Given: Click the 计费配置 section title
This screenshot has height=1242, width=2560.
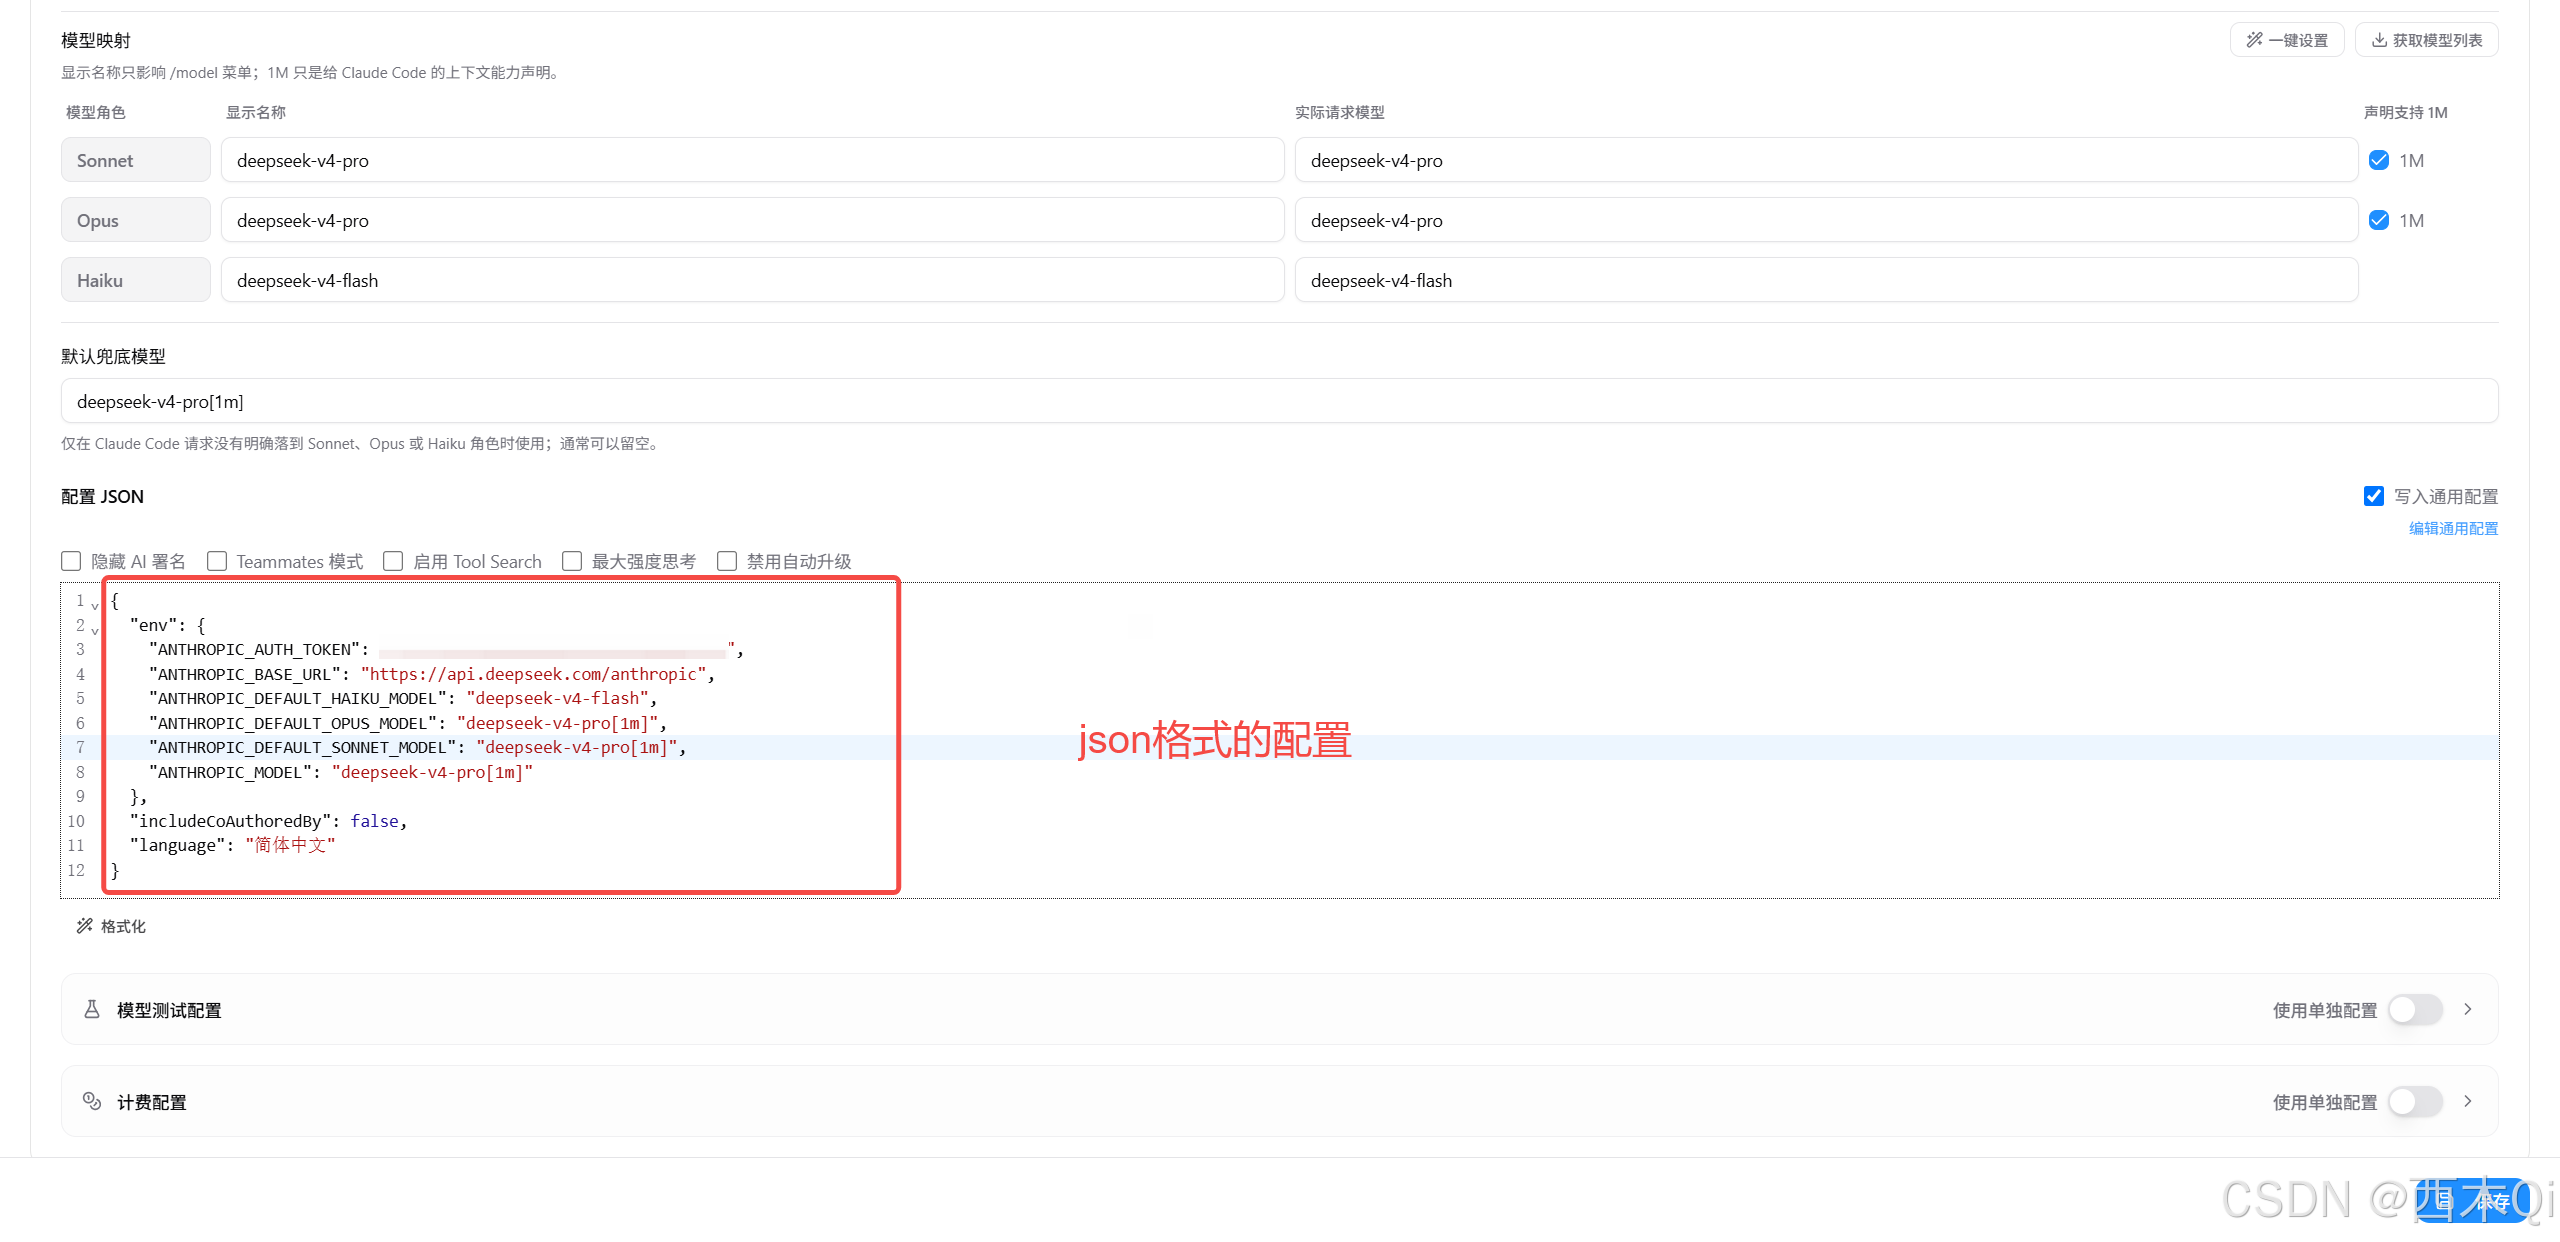Looking at the screenshot, I should pyautogui.click(x=152, y=1102).
